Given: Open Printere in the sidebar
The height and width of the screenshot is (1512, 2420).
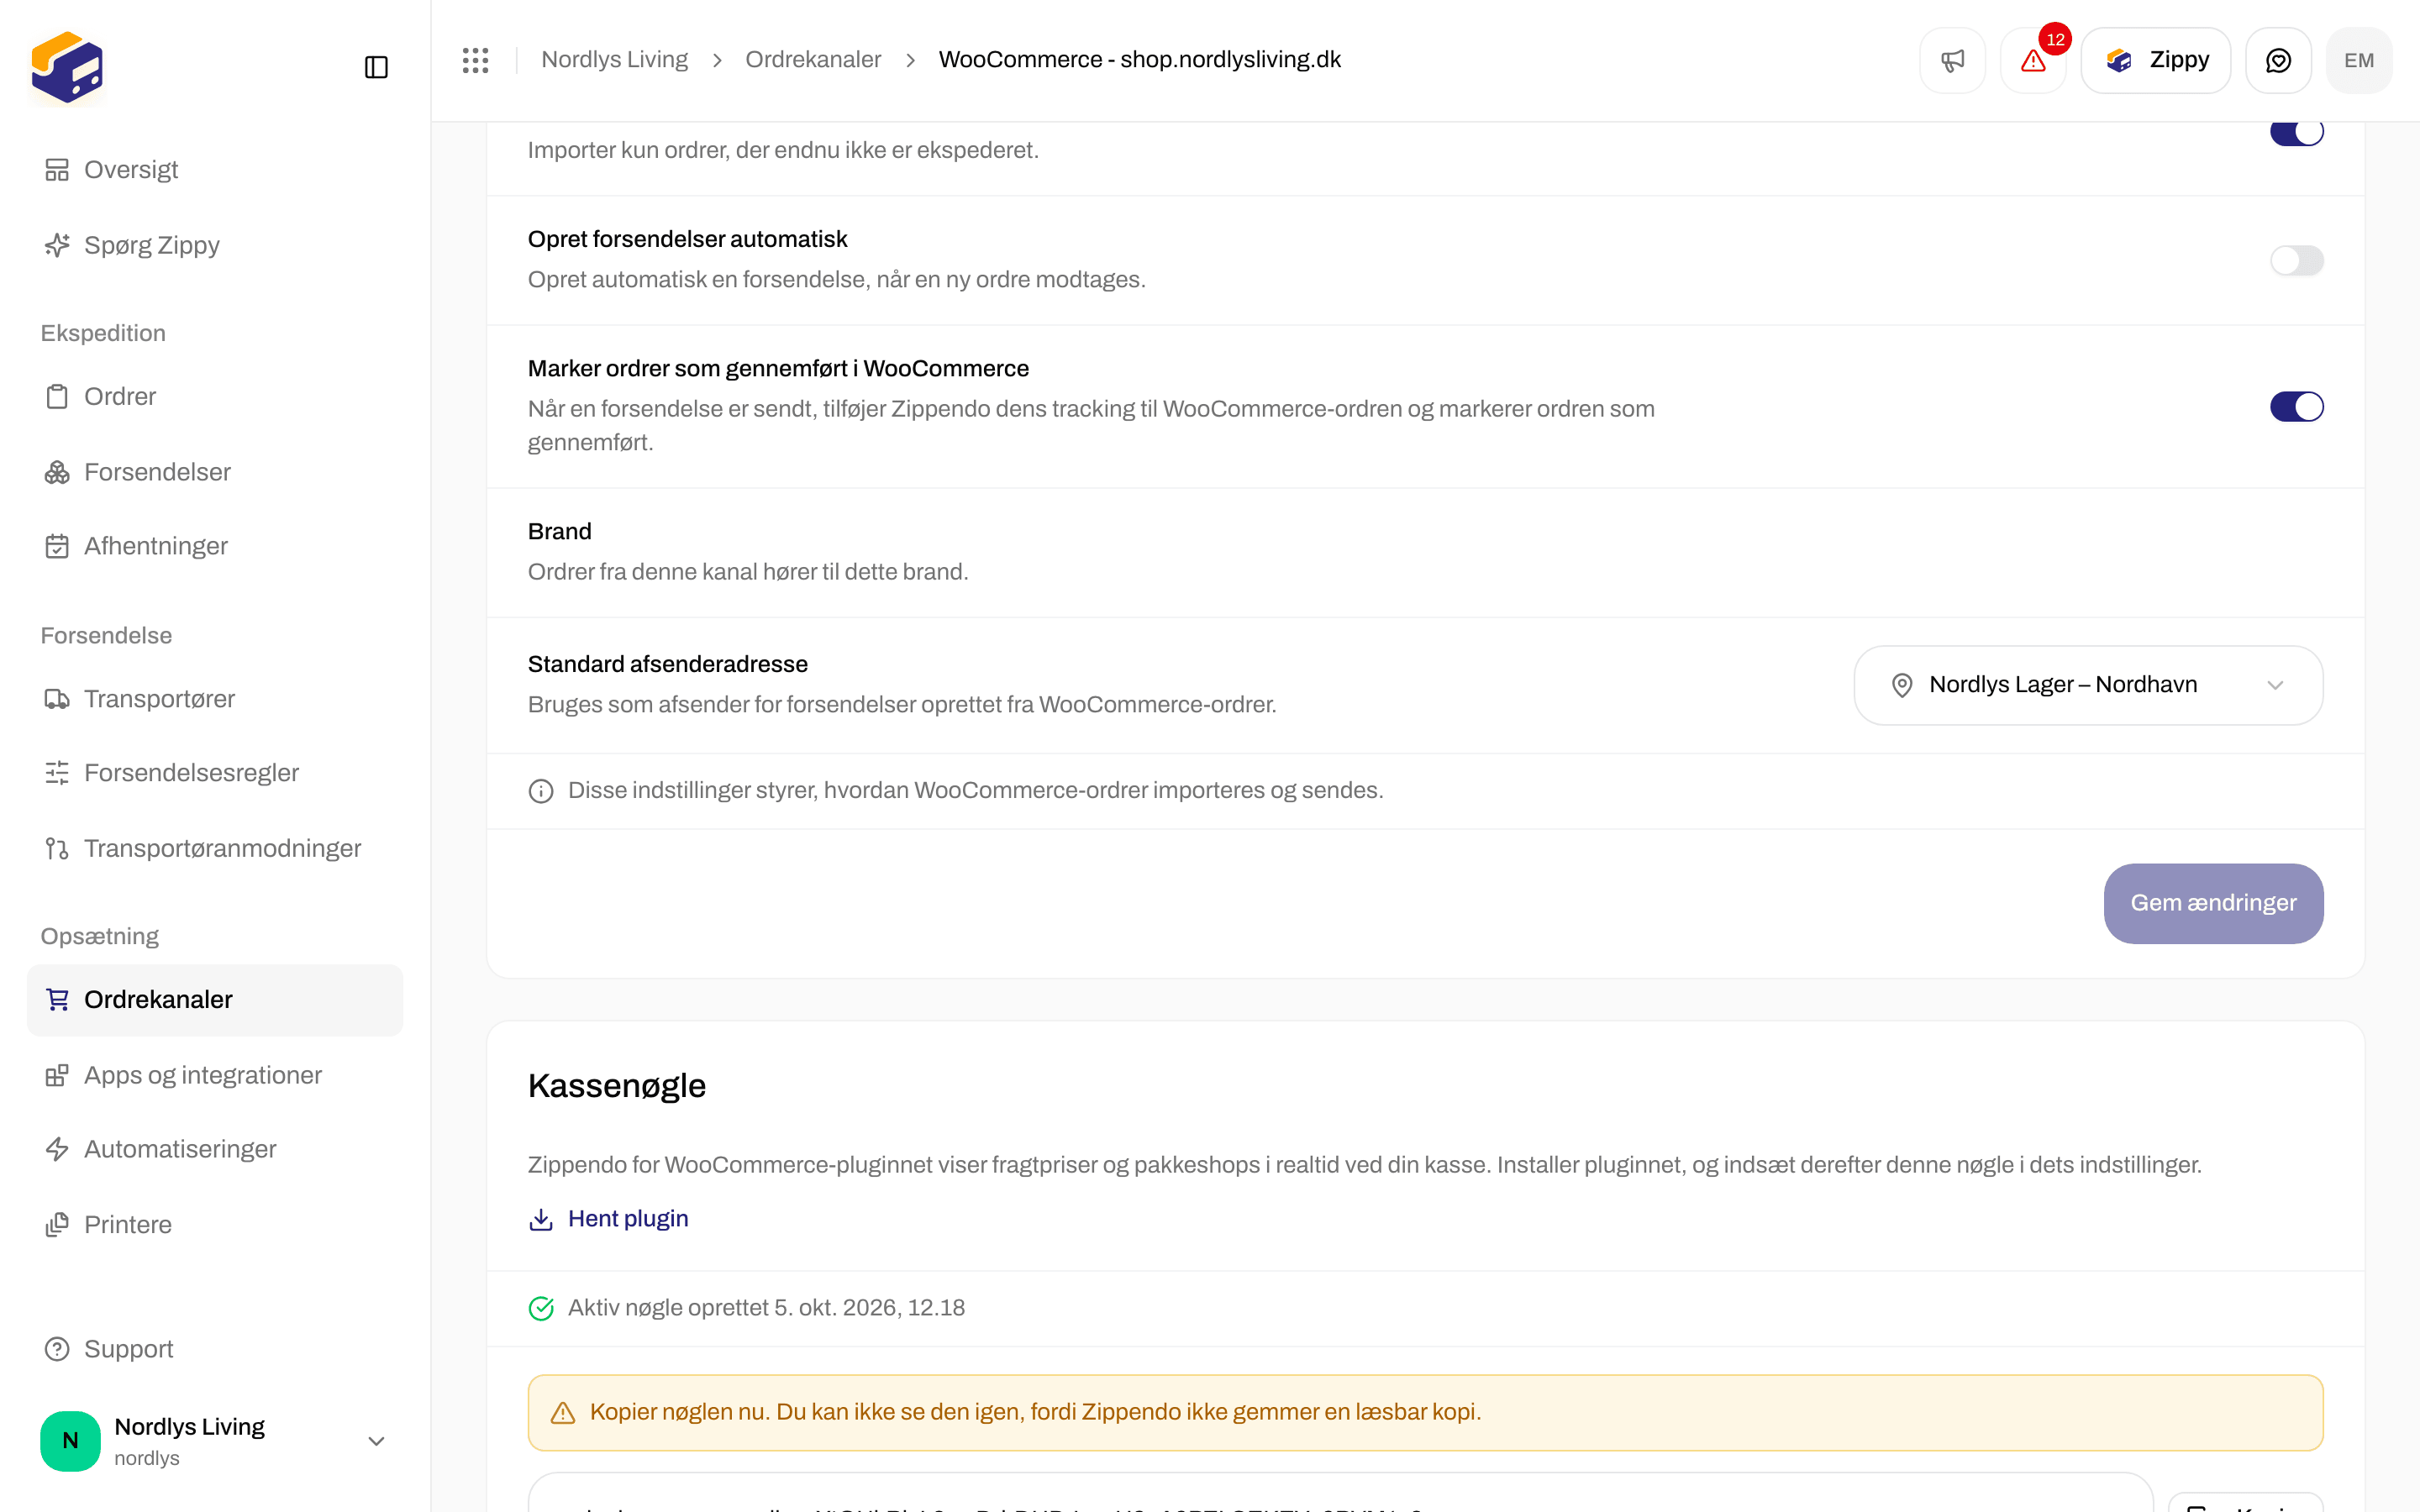Looking at the screenshot, I should pyautogui.click(x=214, y=1225).
